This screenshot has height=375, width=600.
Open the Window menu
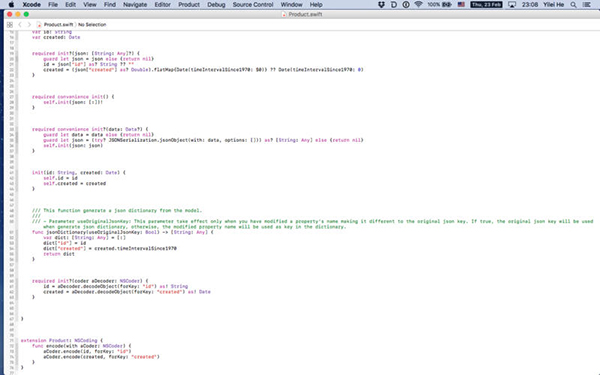tap(292, 5)
